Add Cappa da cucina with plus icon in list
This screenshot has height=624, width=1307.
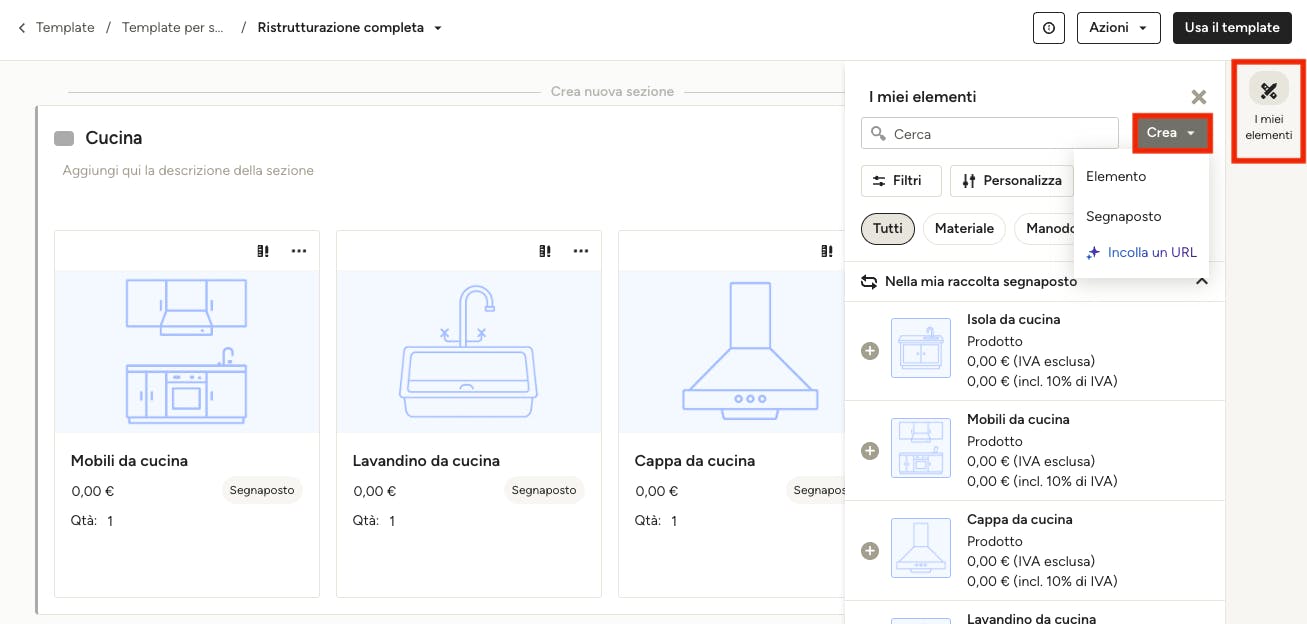870,551
